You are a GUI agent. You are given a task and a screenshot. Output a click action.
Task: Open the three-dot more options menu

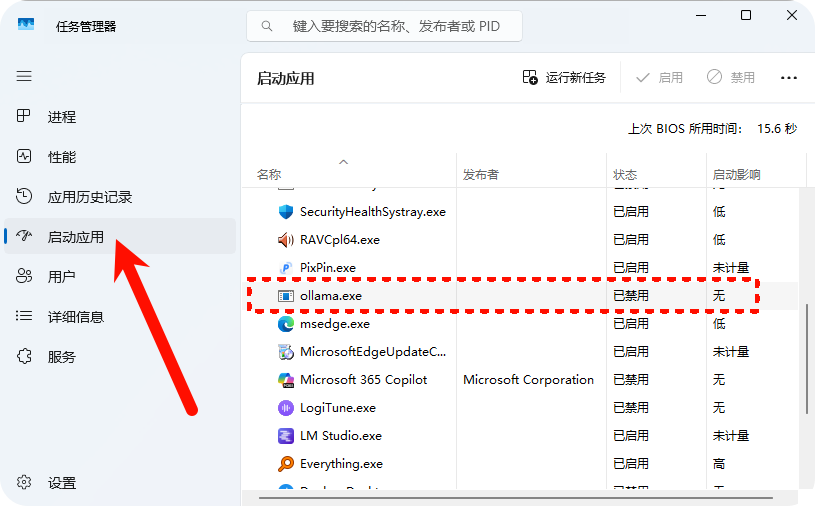(789, 77)
